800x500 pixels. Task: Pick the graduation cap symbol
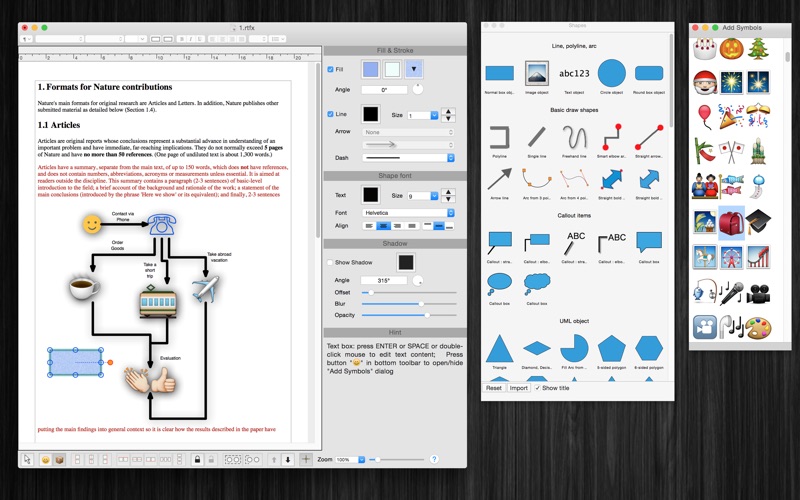point(758,222)
